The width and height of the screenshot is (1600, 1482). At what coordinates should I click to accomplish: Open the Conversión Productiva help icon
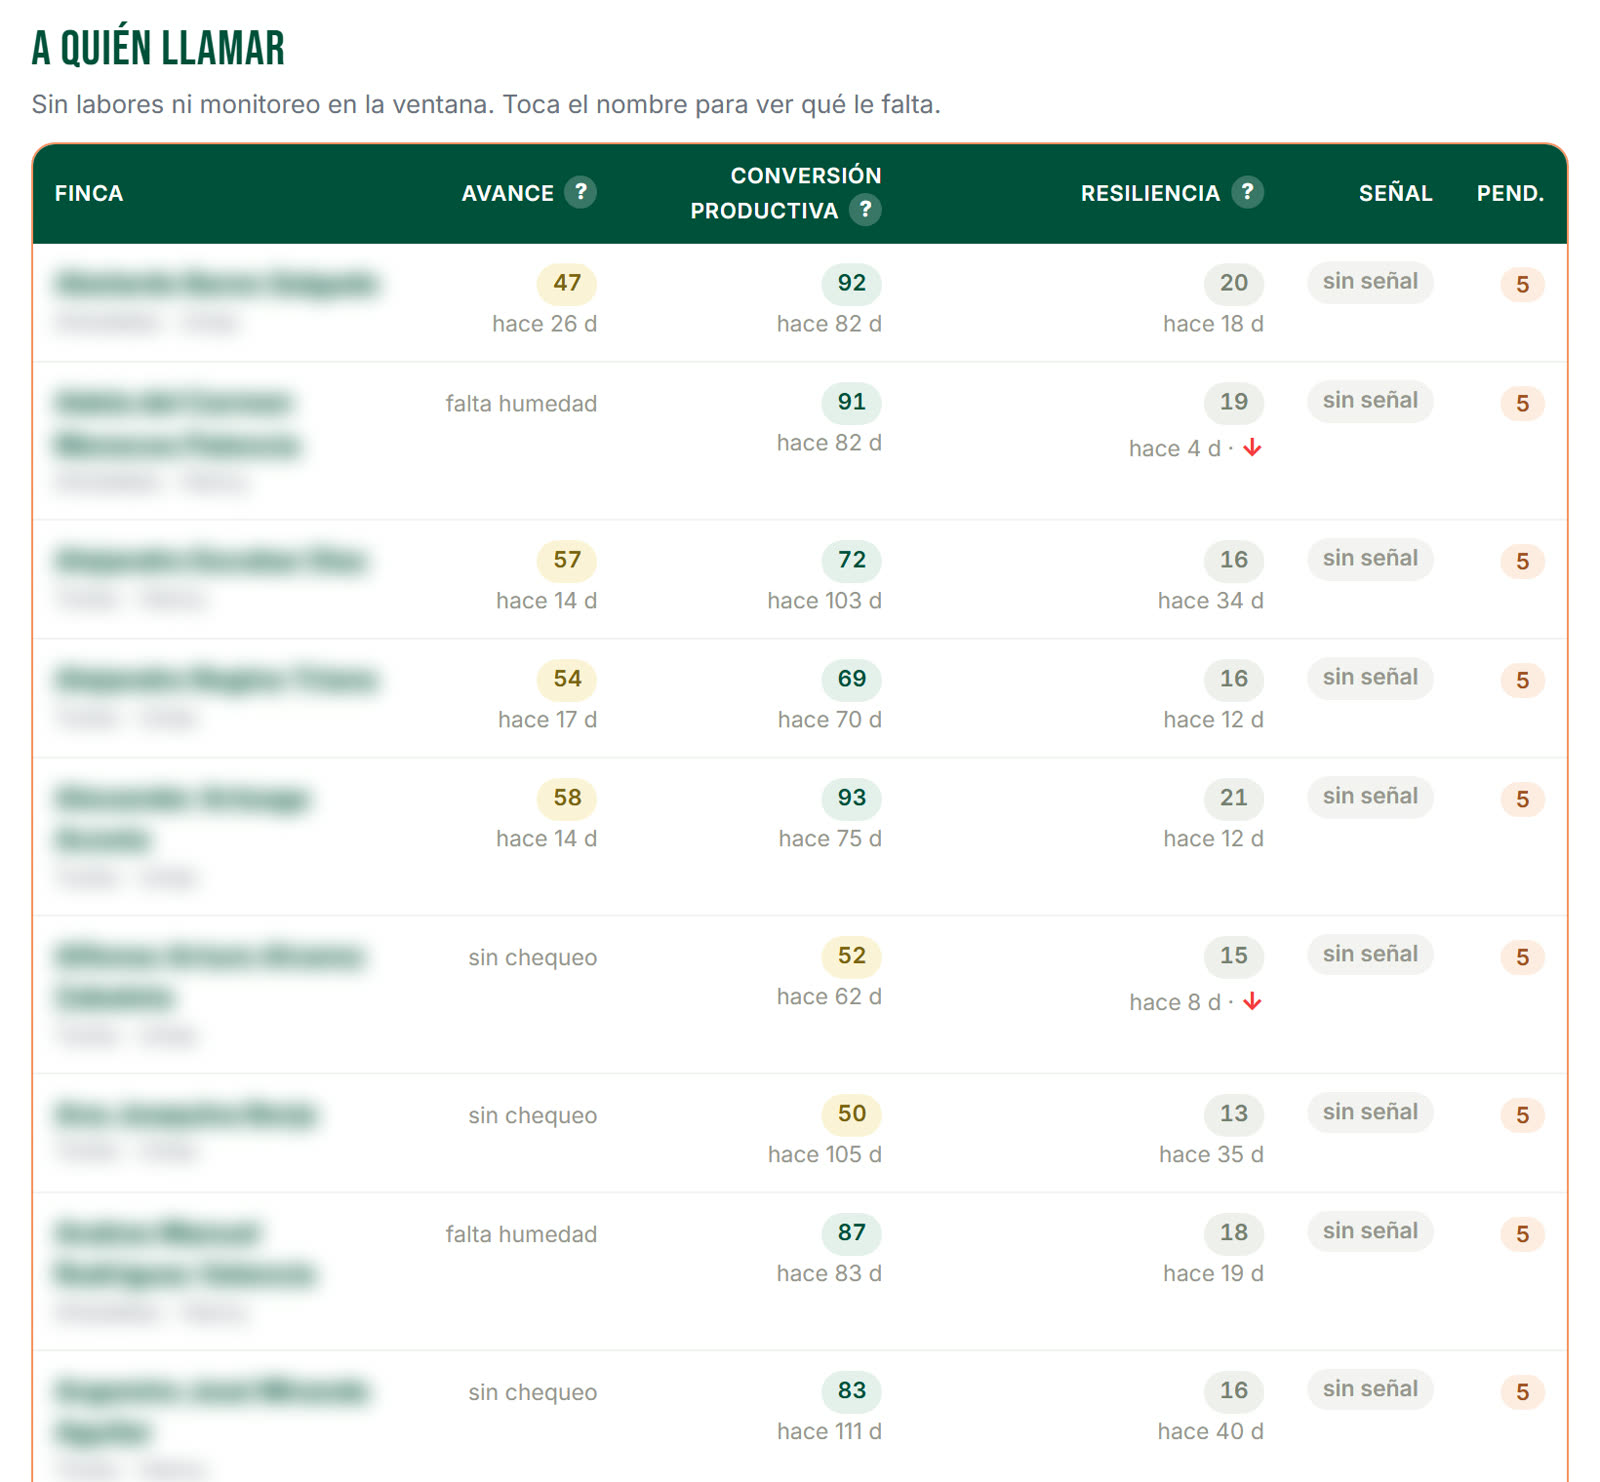coord(865,210)
